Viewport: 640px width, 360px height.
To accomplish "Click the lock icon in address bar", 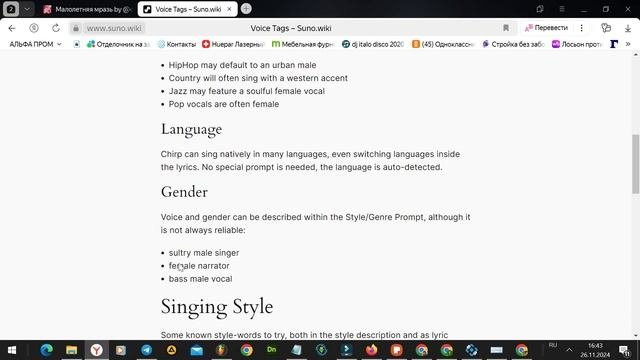I will [x=76, y=28].
